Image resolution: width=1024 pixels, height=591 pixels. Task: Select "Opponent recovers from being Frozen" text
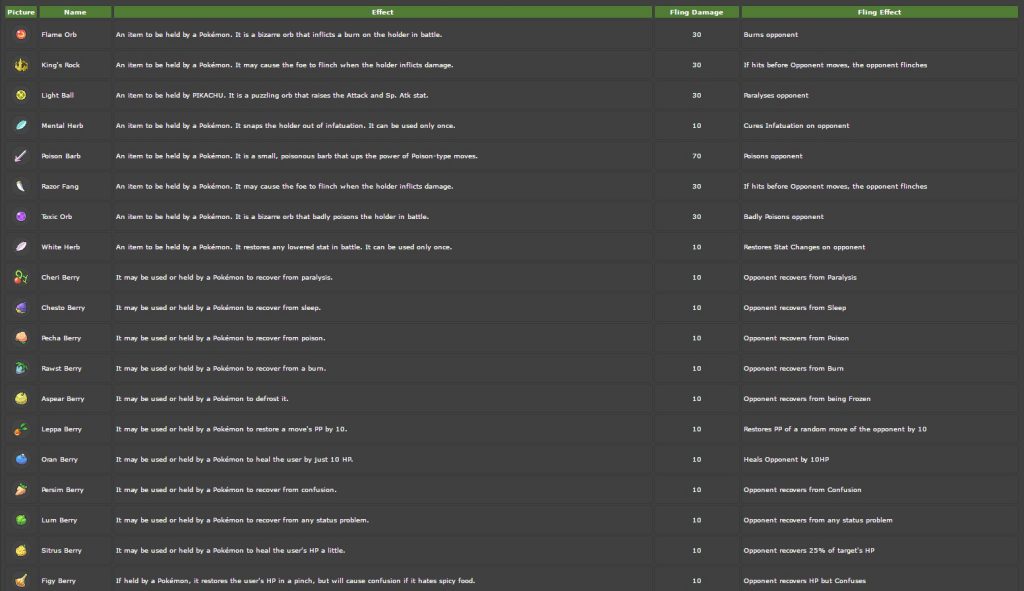(807, 399)
